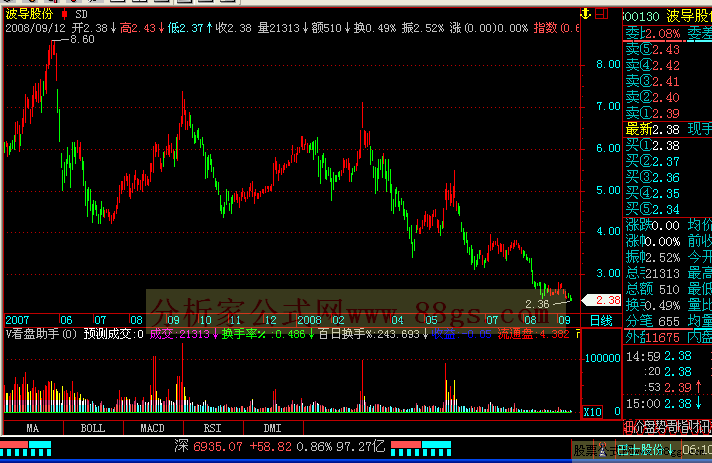This screenshot has width=712, height=463.
Task: Click the 最新 2.38 latest price row
Action: (x=653, y=130)
